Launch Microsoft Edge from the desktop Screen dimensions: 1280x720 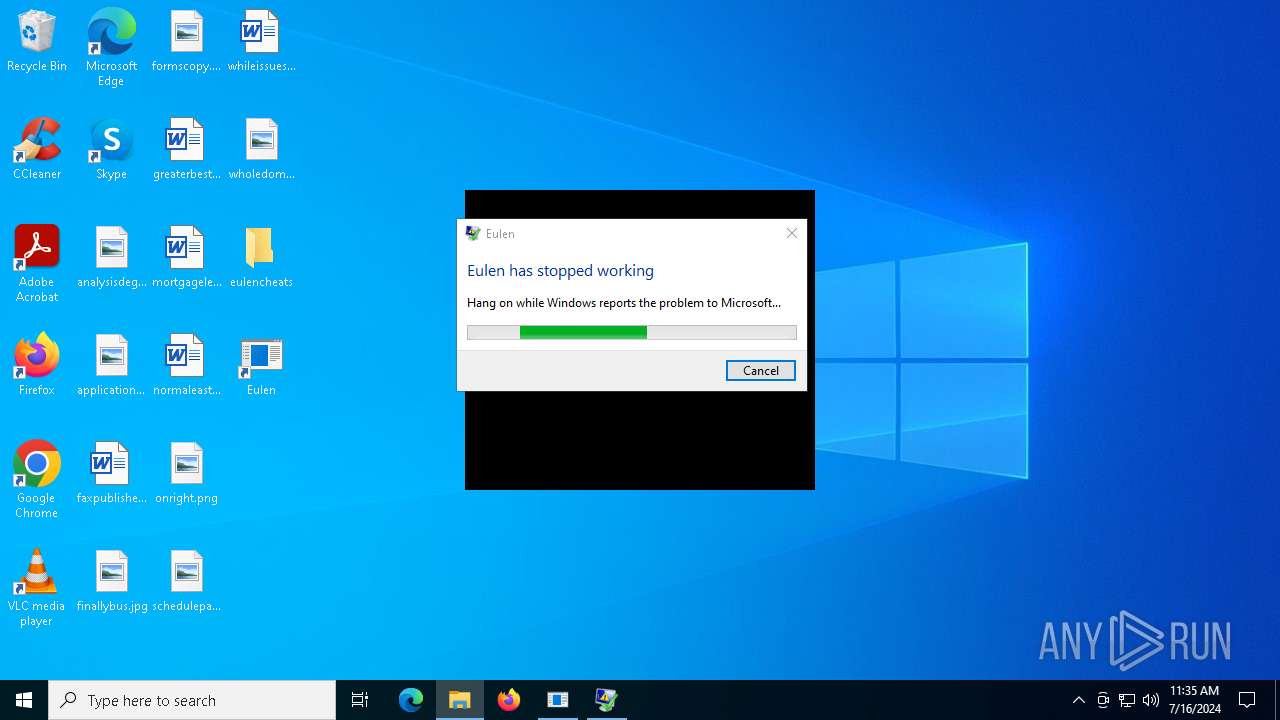pyautogui.click(x=111, y=48)
